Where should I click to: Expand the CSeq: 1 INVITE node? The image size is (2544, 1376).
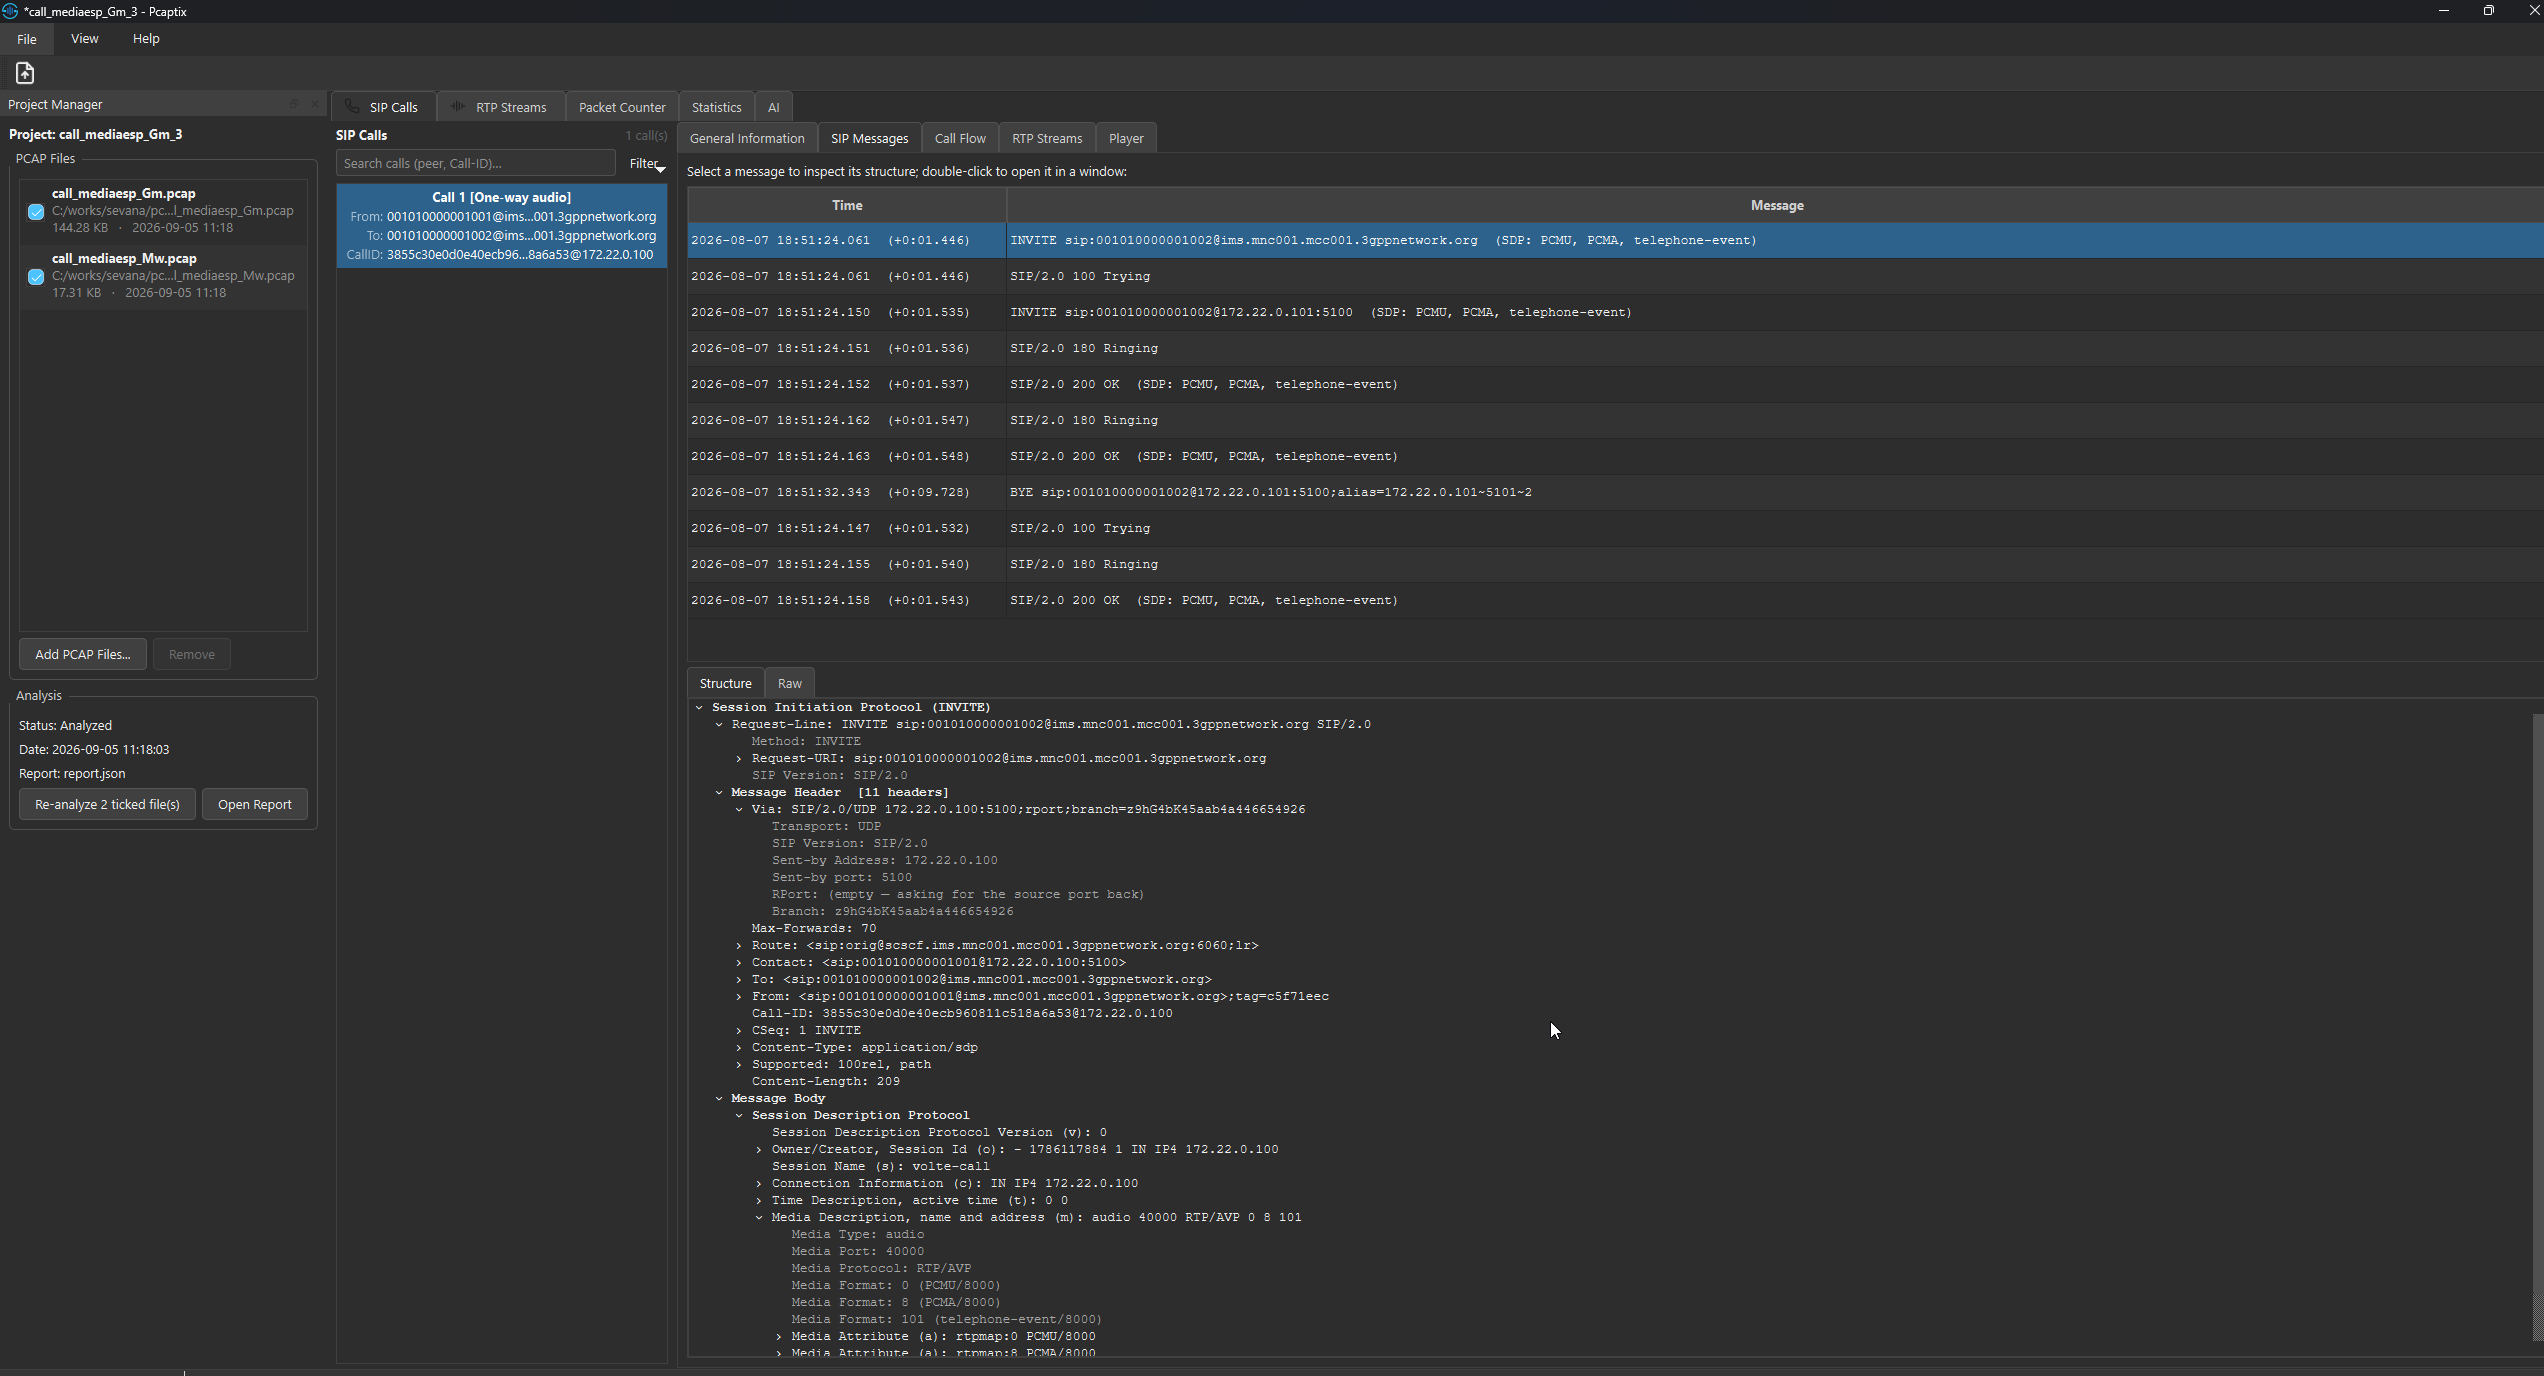coord(739,1031)
